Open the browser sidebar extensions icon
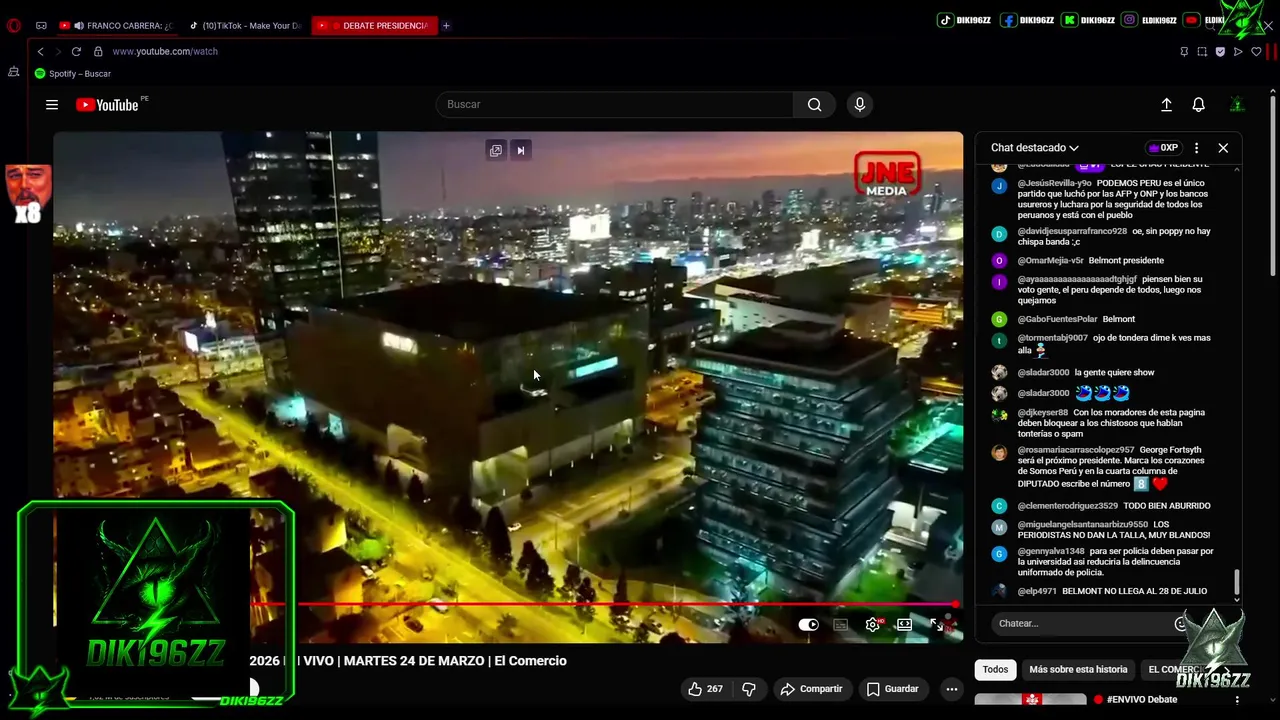Screen dimensions: 1280x720 14,72
